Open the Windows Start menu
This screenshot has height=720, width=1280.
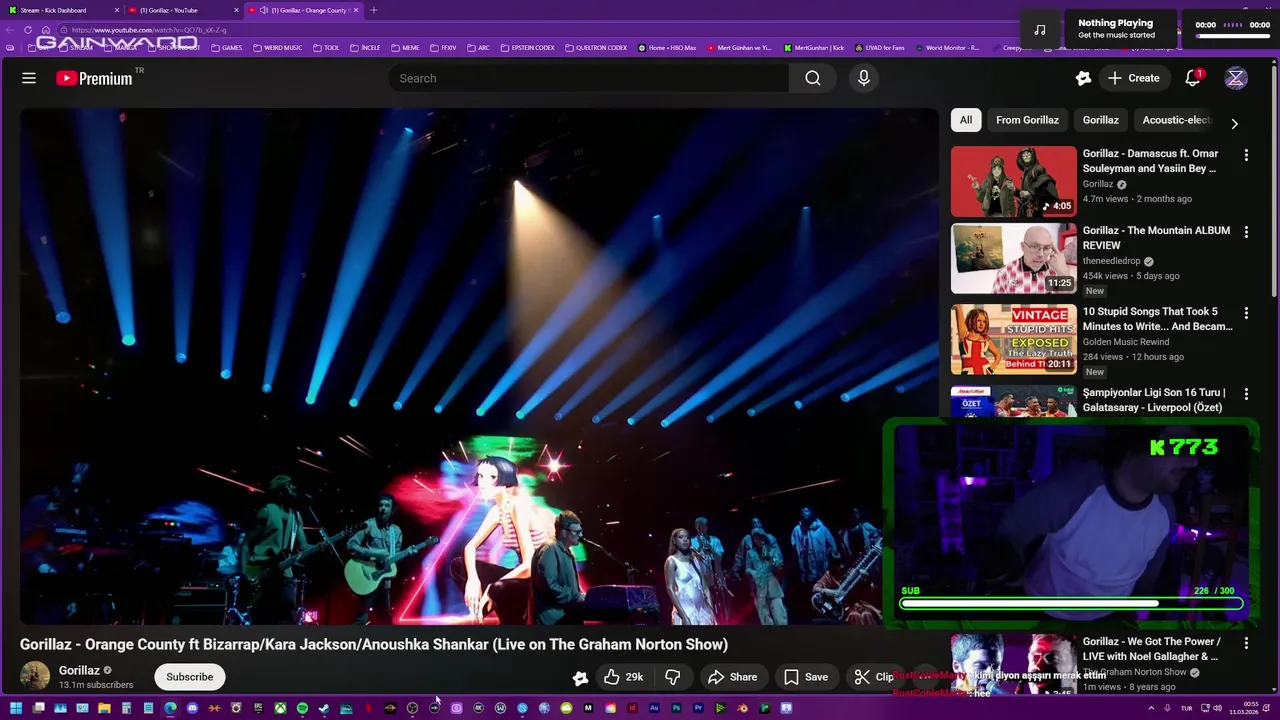[16, 708]
